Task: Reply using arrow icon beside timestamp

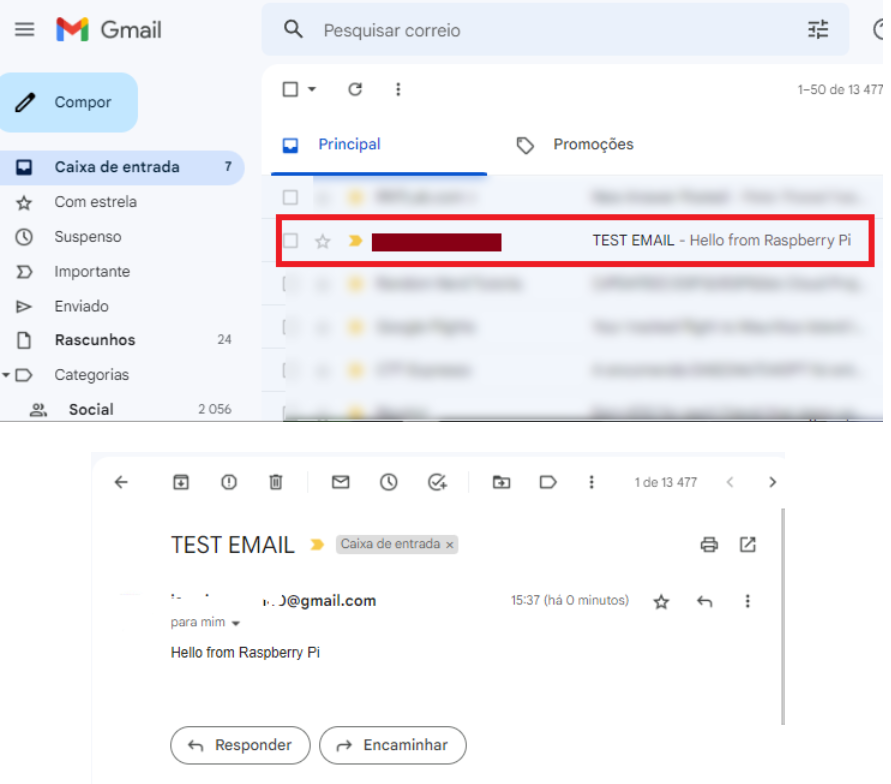Action: [x=705, y=601]
